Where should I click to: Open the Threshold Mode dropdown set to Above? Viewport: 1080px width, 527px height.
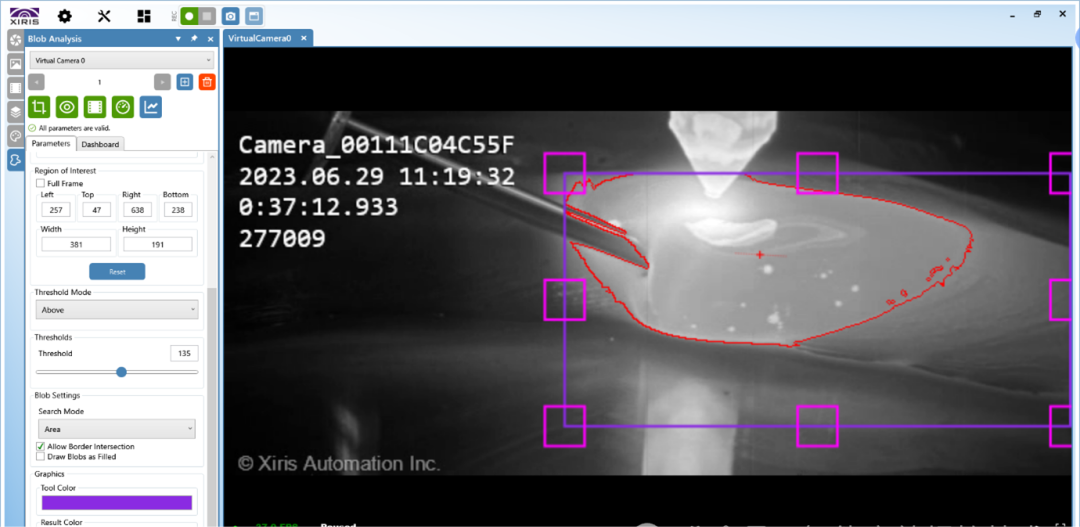click(117, 310)
